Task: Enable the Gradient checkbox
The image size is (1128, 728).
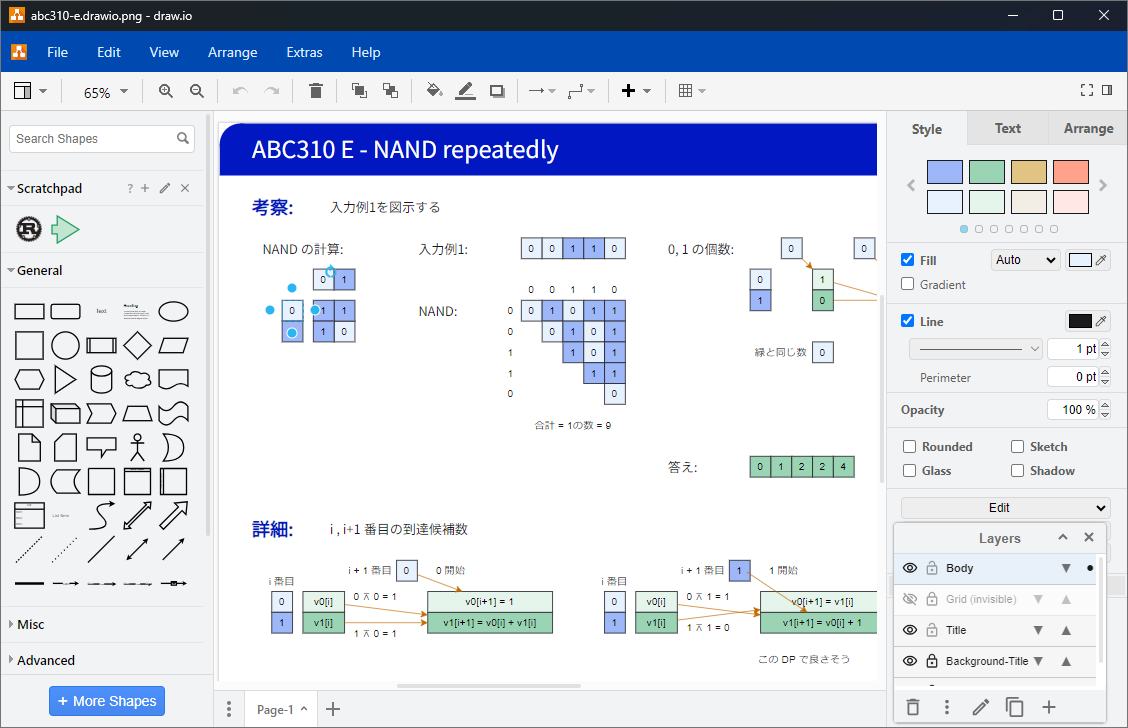Action: pyautogui.click(x=908, y=284)
